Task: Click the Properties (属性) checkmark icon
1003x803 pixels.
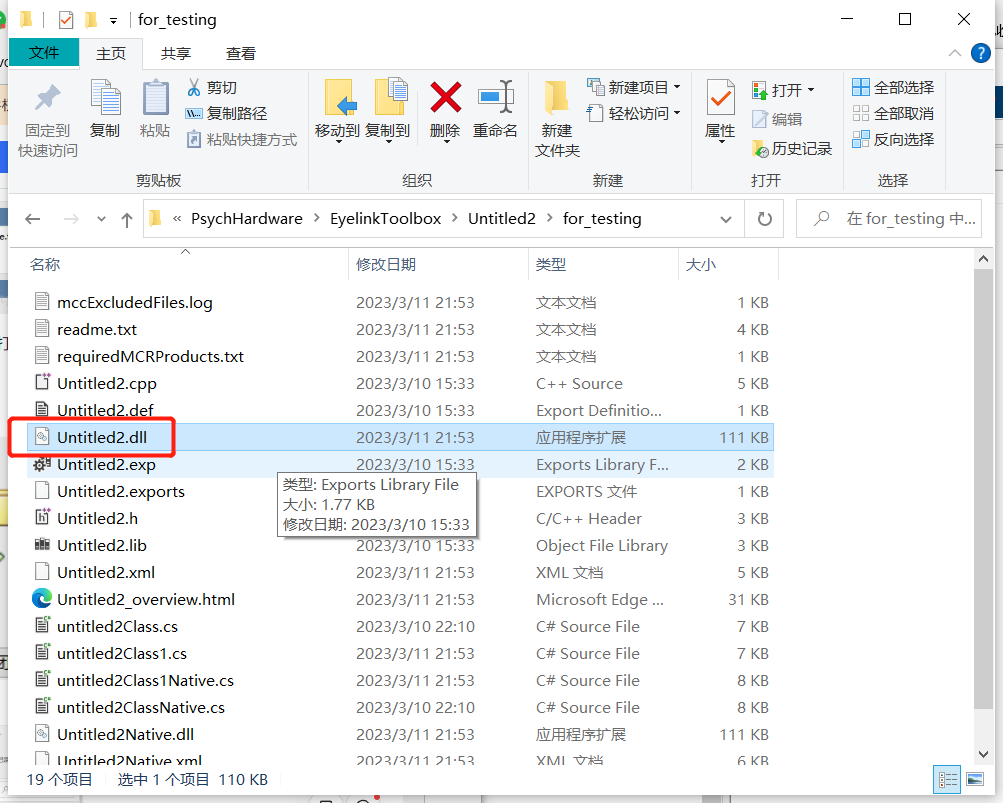Action: pos(720,99)
